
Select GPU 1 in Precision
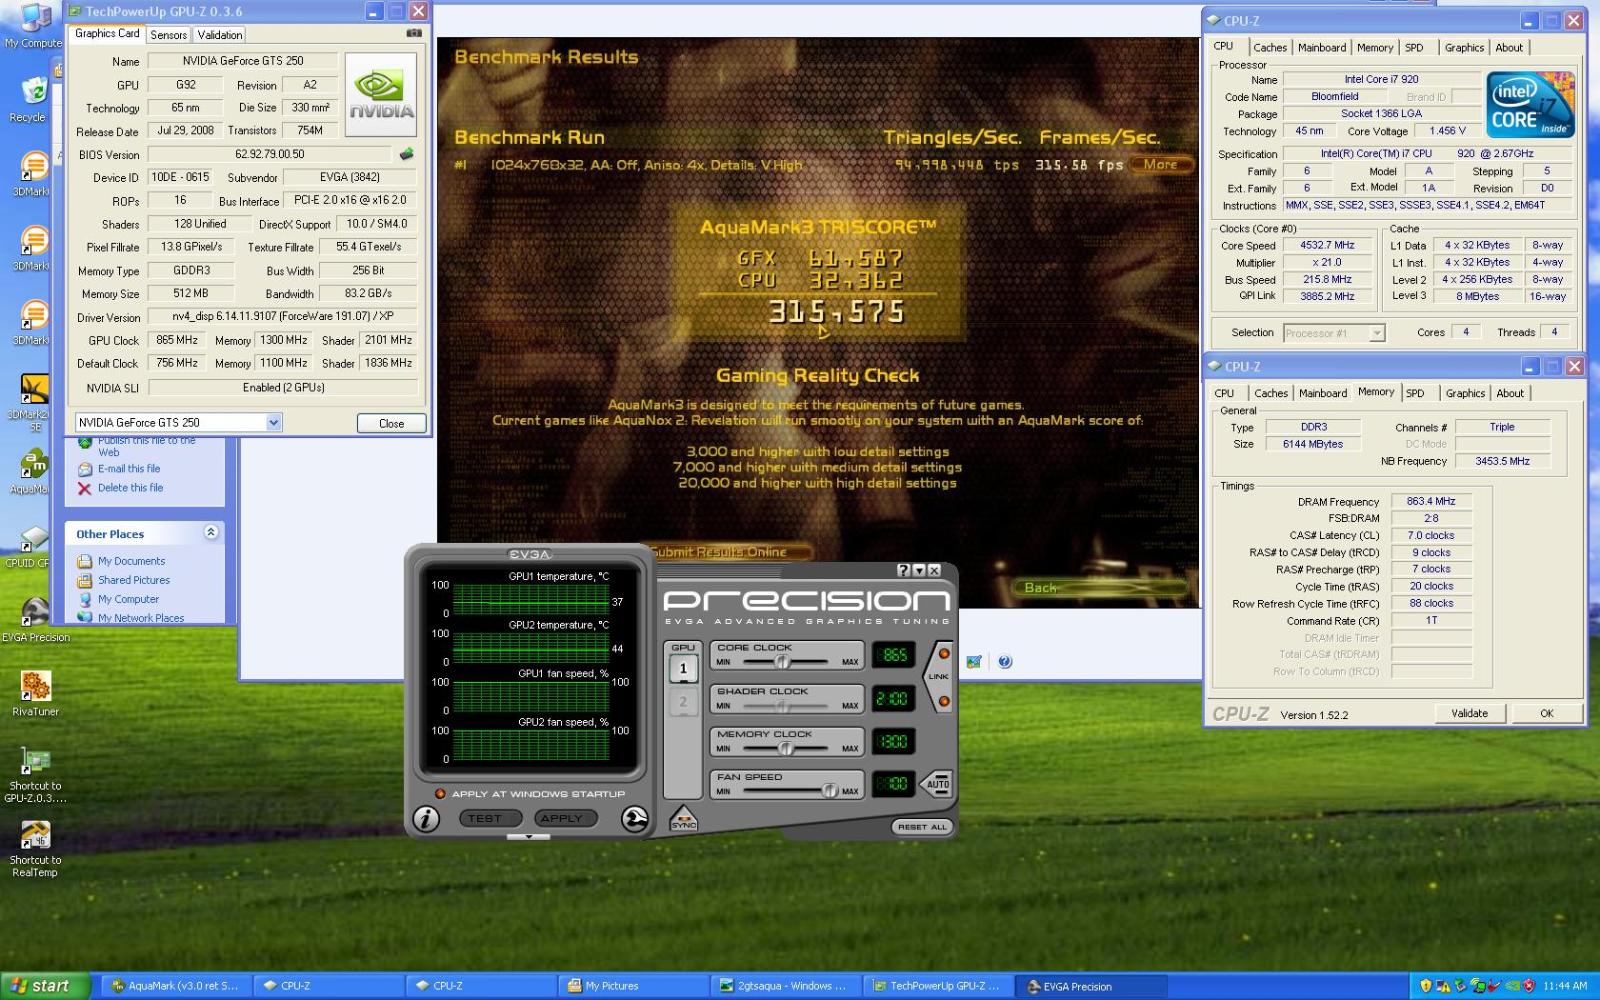pyautogui.click(x=683, y=669)
